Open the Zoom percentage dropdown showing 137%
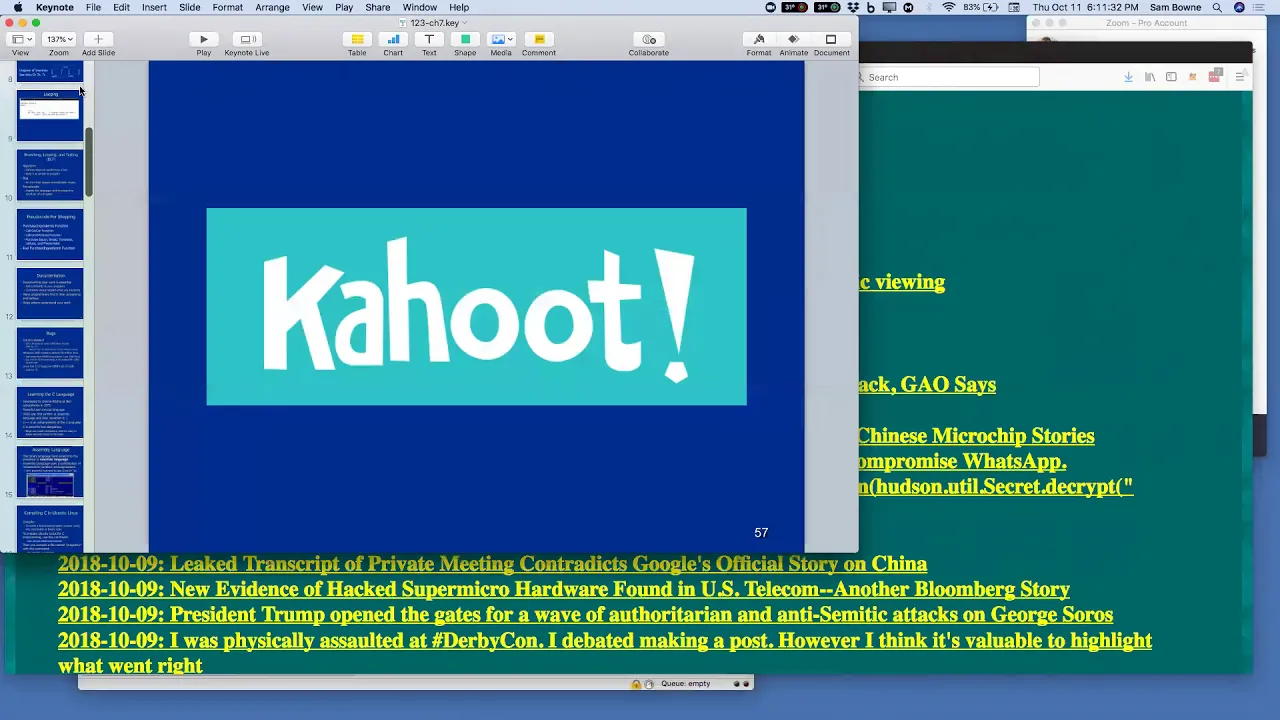This screenshot has height=720, width=1280. [x=59, y=39]
